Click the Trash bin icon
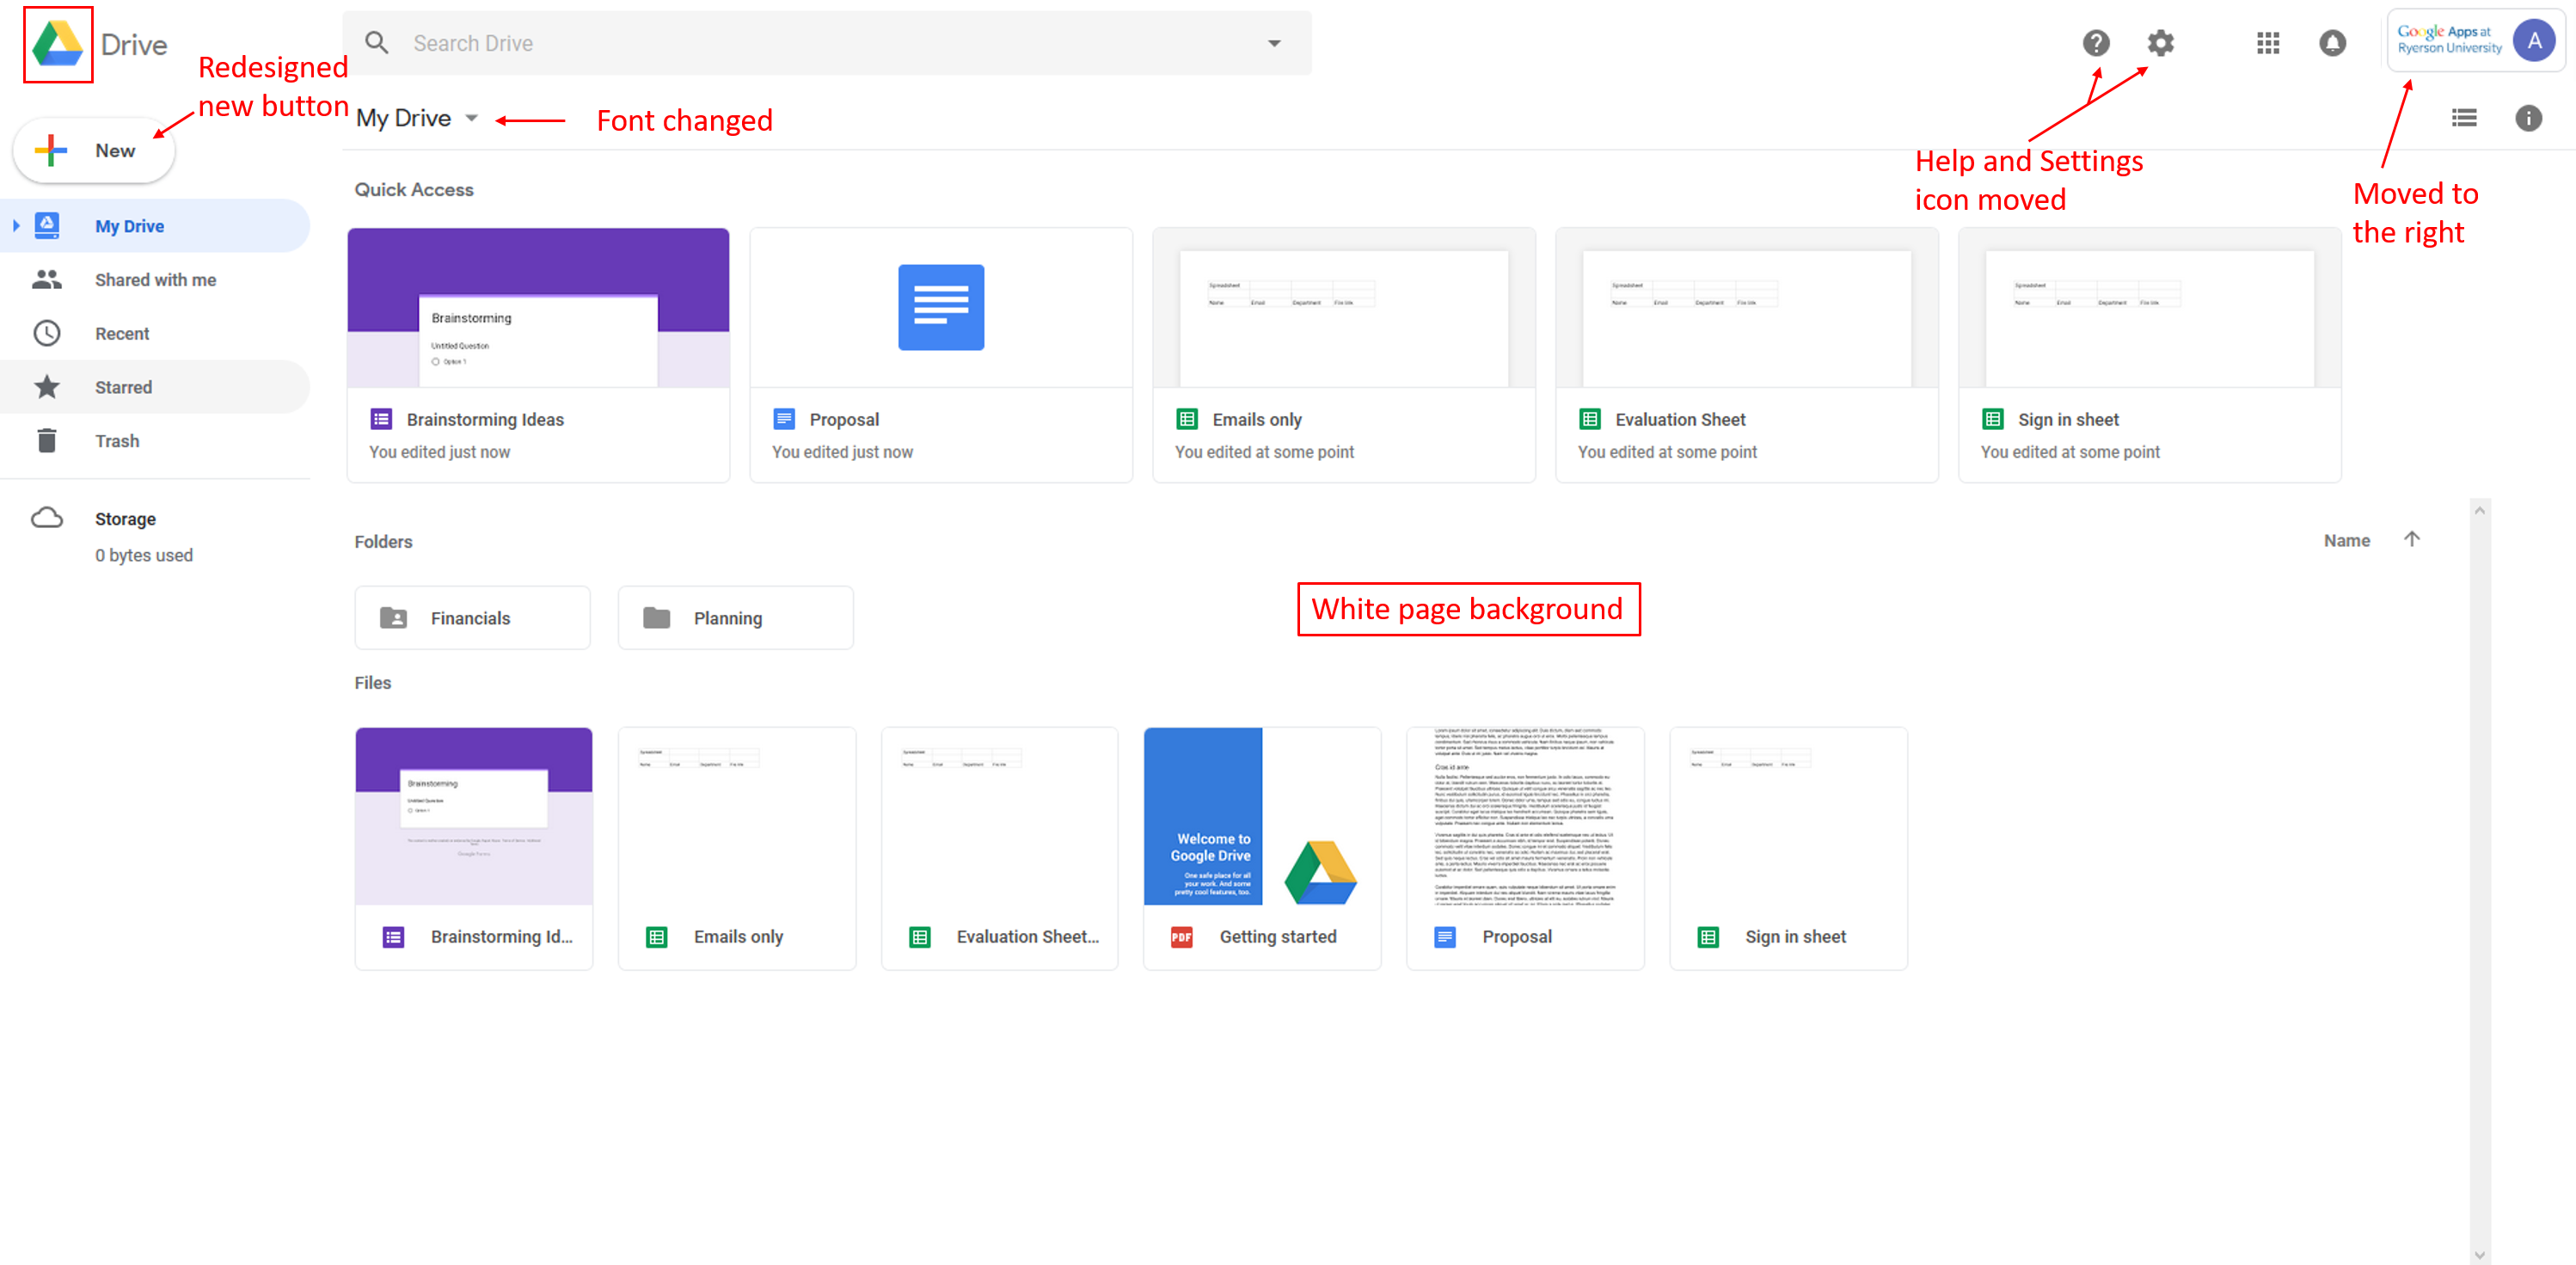The width and height of the screenshot is (2576, 1265). [47, 440]
